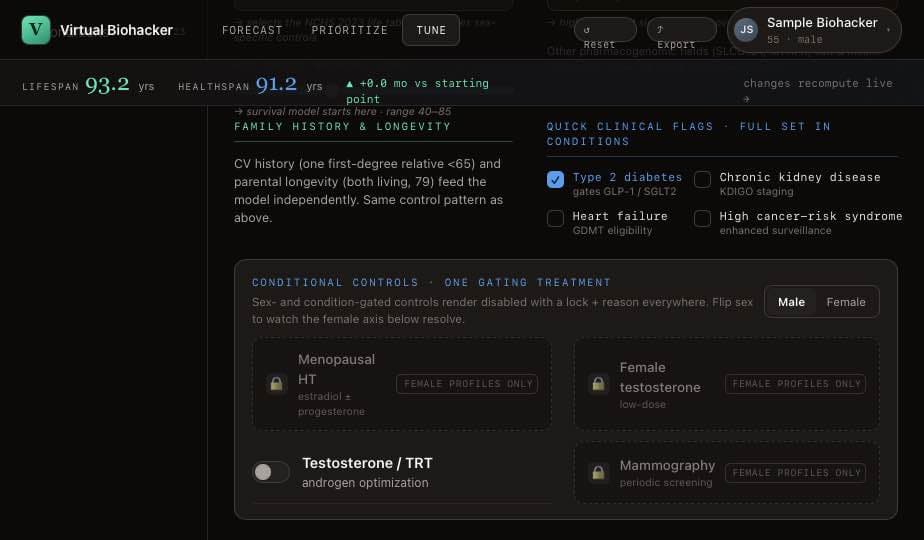
Task: Click the Female Profiles Only badge for Mammography
Action: [796, 473]
